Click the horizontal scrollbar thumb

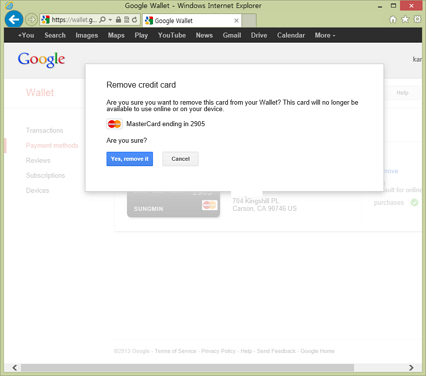coord(187,368)
